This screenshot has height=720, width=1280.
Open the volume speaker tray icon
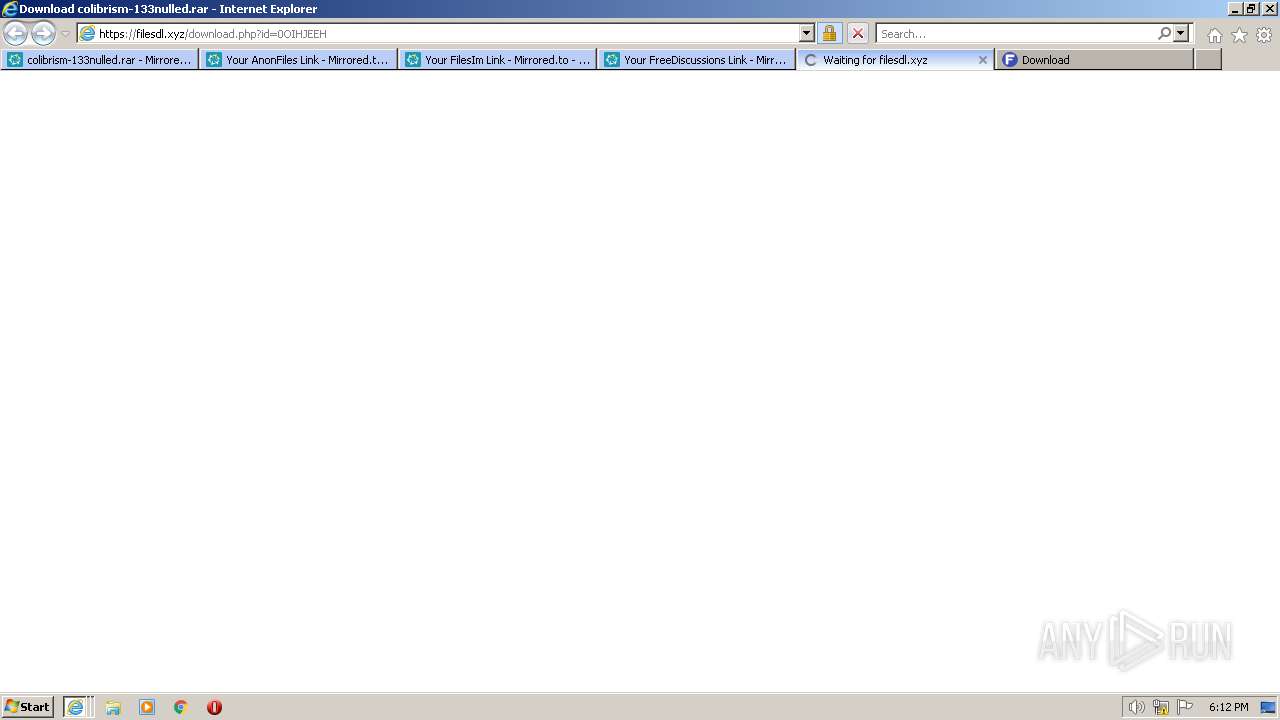click(1136, 707)
